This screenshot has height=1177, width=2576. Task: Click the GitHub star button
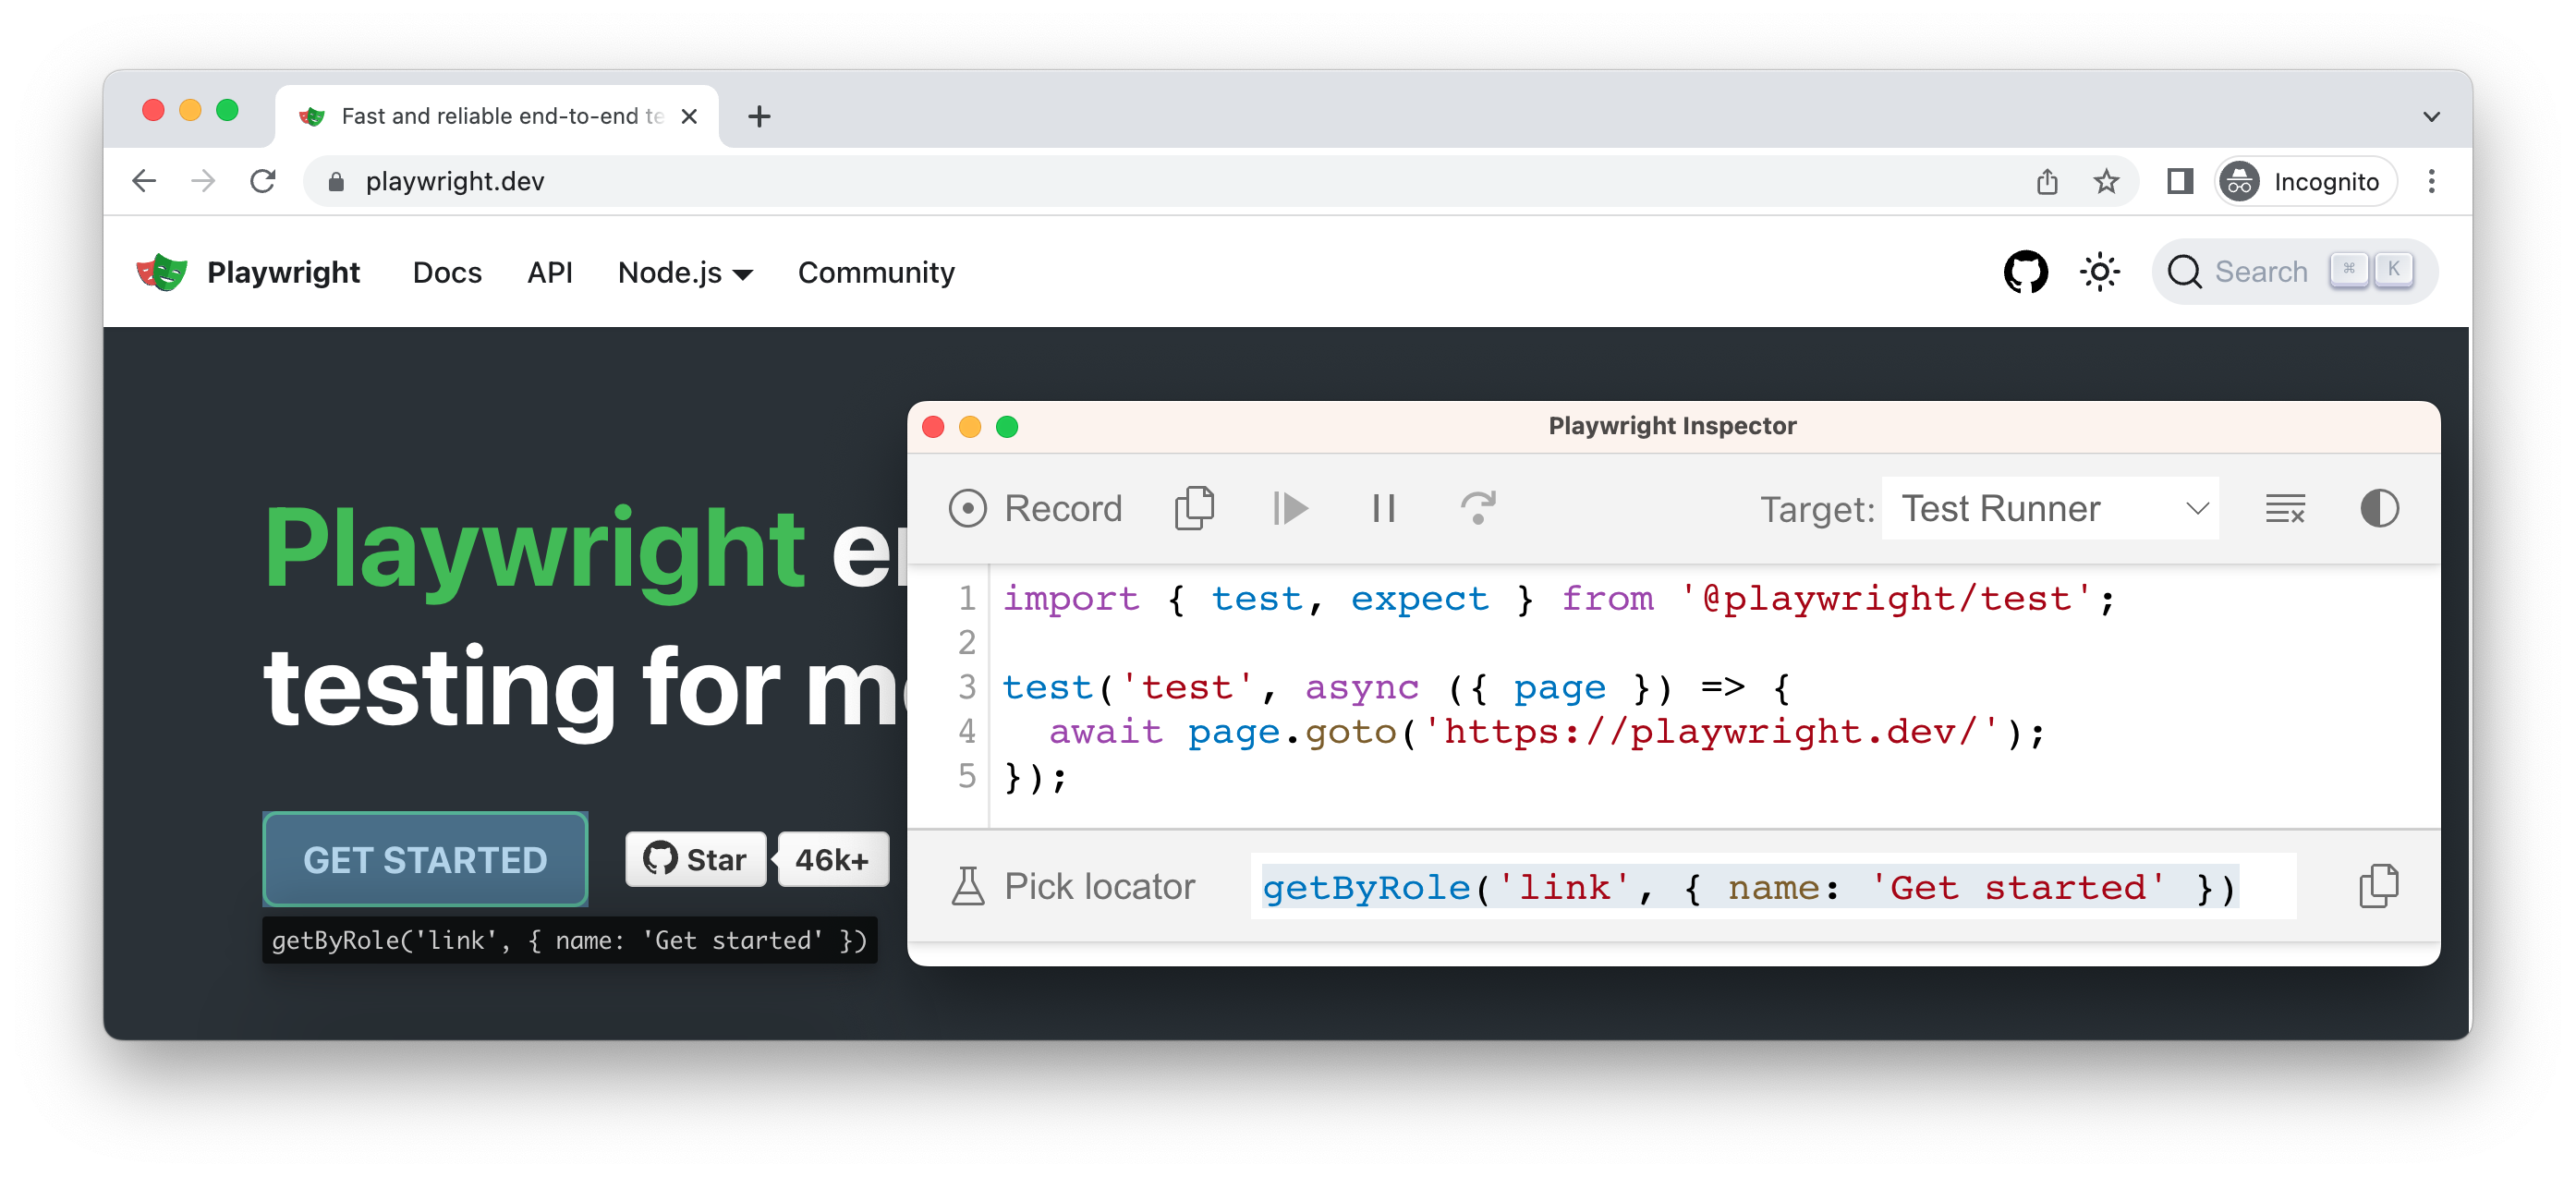pos(692,858)
